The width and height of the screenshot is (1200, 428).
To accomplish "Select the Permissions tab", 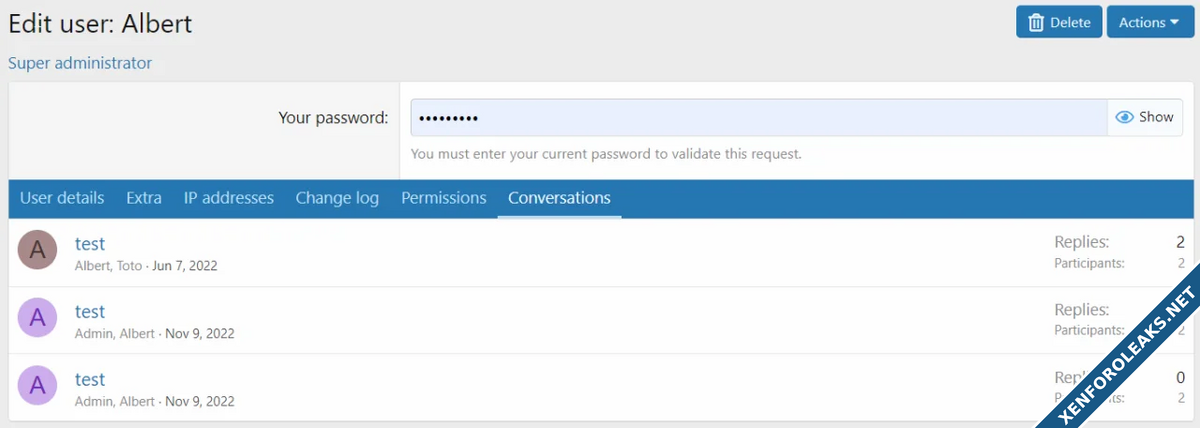I will (x=444, y=198).
